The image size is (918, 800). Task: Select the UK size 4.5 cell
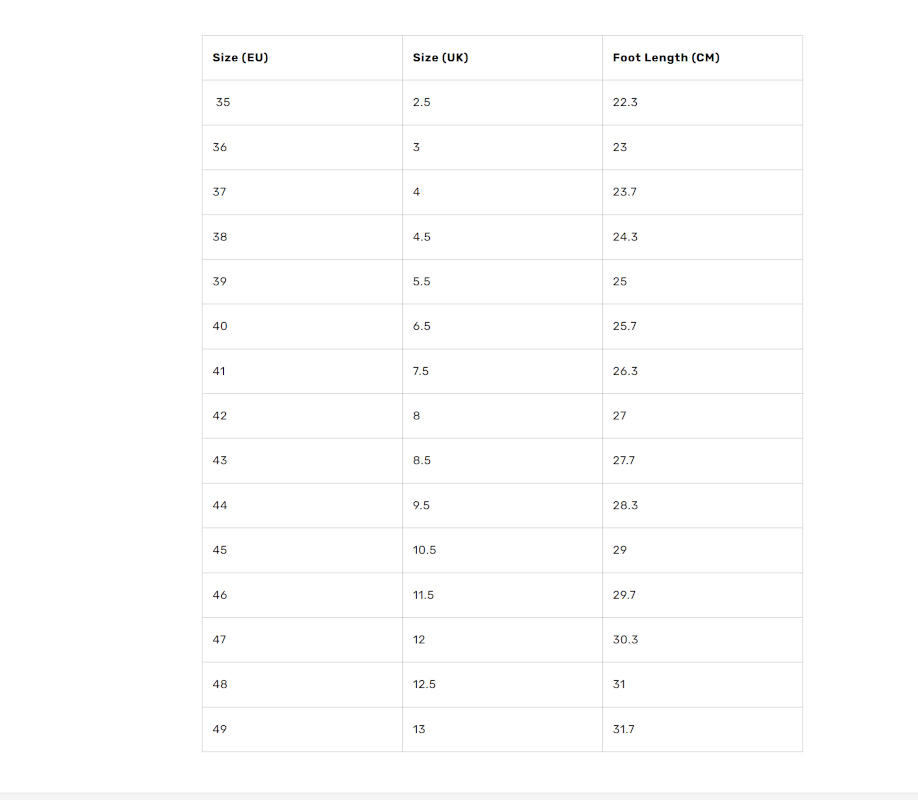click(422, 237)
